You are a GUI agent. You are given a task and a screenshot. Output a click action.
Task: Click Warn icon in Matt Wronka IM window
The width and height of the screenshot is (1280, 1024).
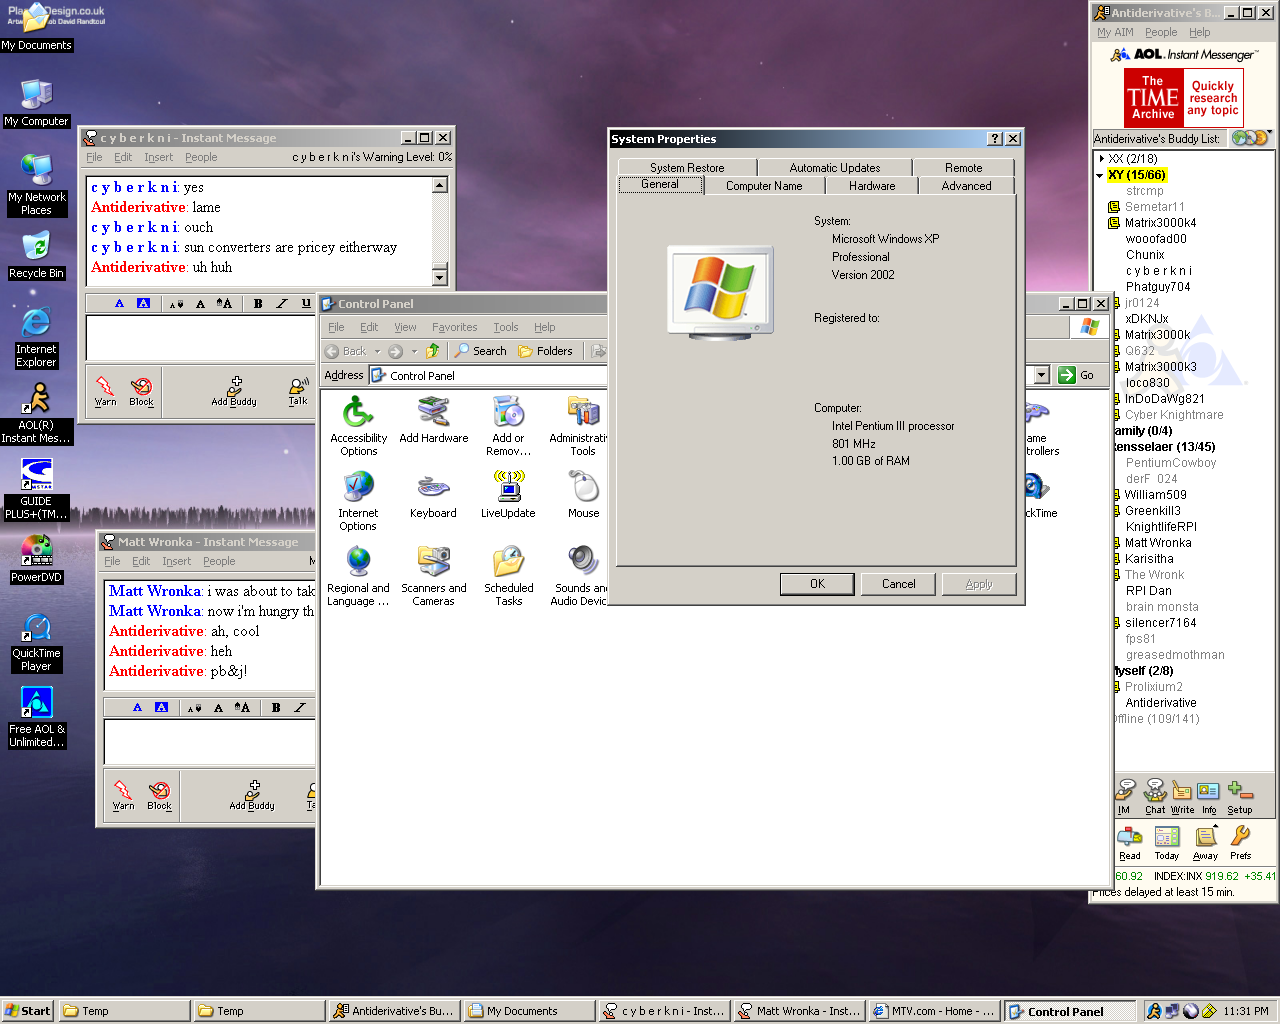(123, 795)
